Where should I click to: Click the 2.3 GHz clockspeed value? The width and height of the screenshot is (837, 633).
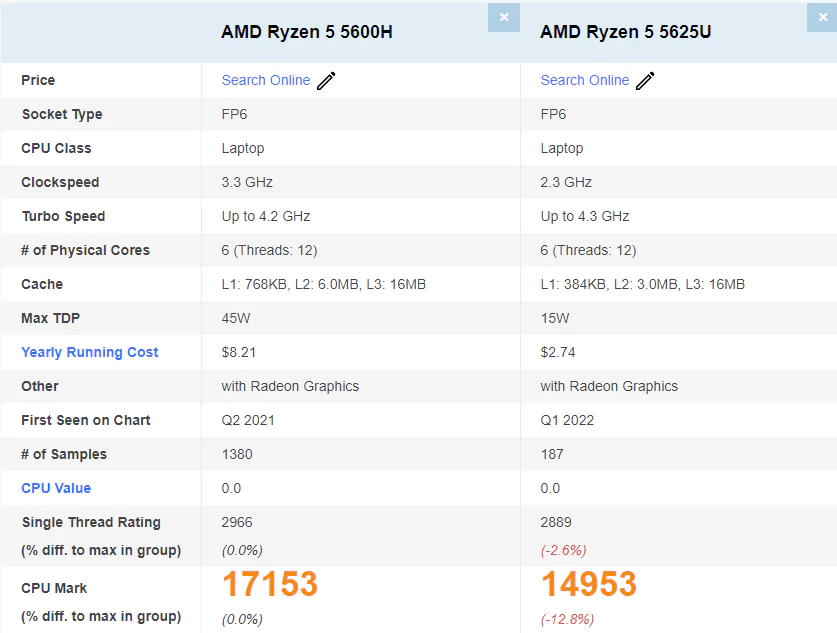pyautogui.click(x=566, y=183)
